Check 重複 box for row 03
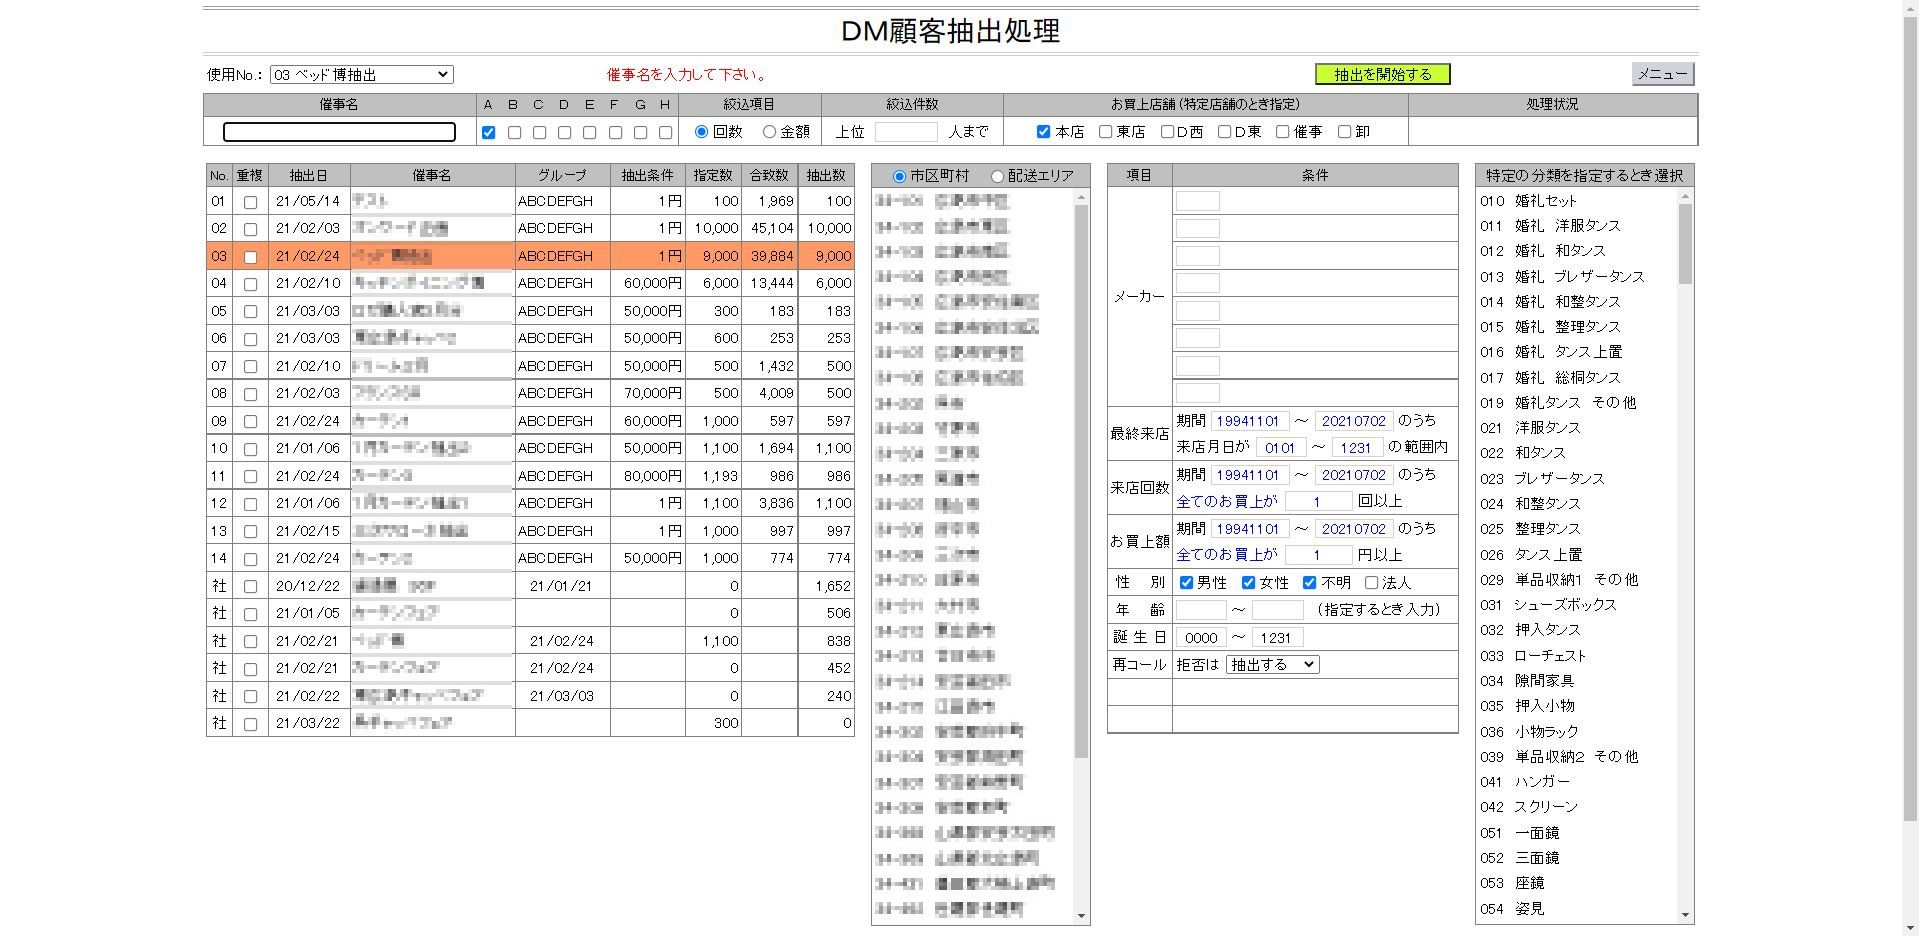 [x=250, y=257]
